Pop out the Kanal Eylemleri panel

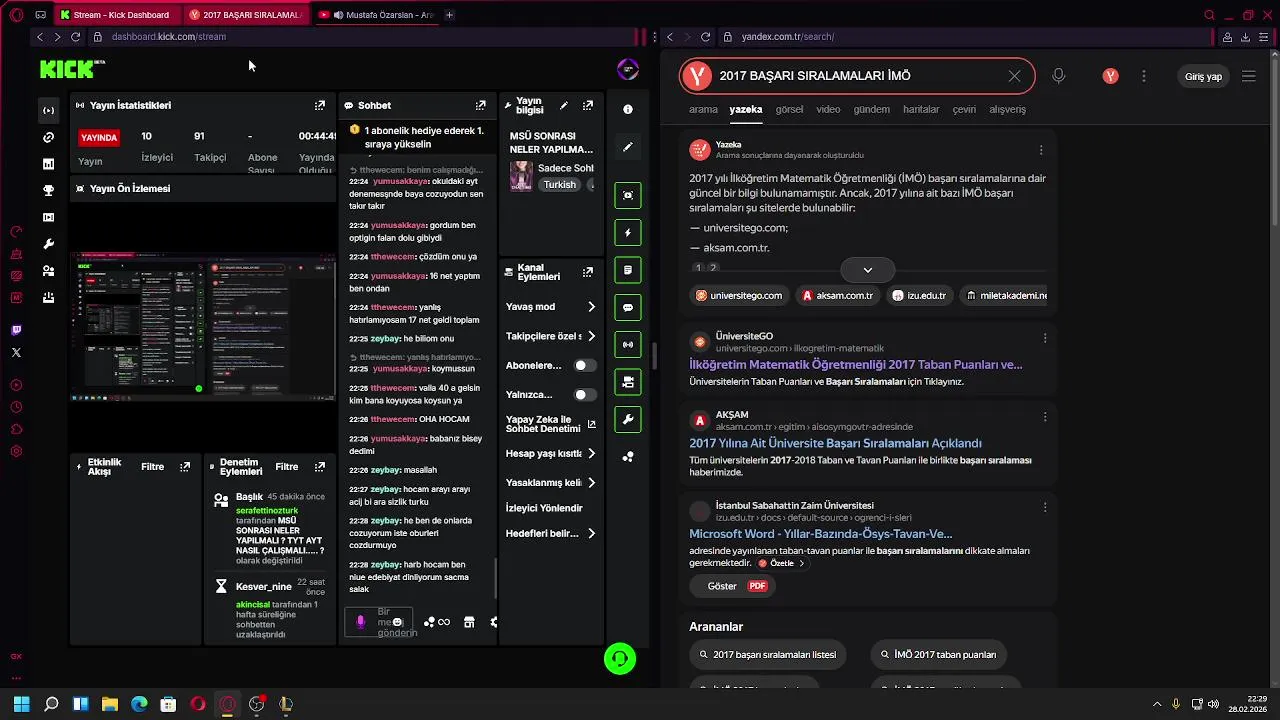588,271
